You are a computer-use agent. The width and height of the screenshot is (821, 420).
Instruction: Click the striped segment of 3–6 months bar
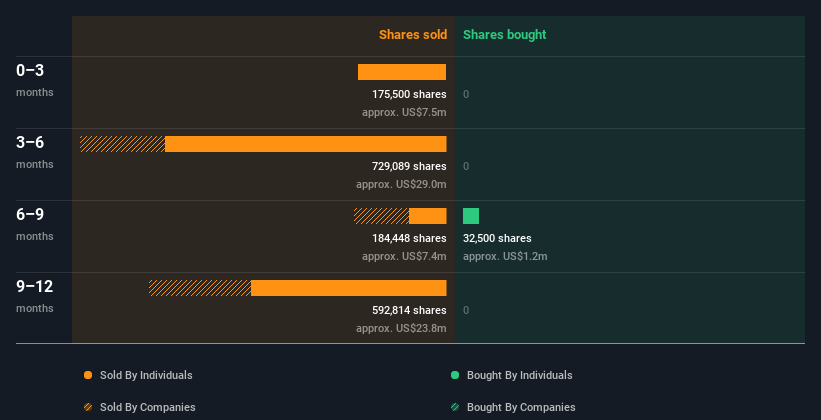pyautogui.click(x=122, y=144)
